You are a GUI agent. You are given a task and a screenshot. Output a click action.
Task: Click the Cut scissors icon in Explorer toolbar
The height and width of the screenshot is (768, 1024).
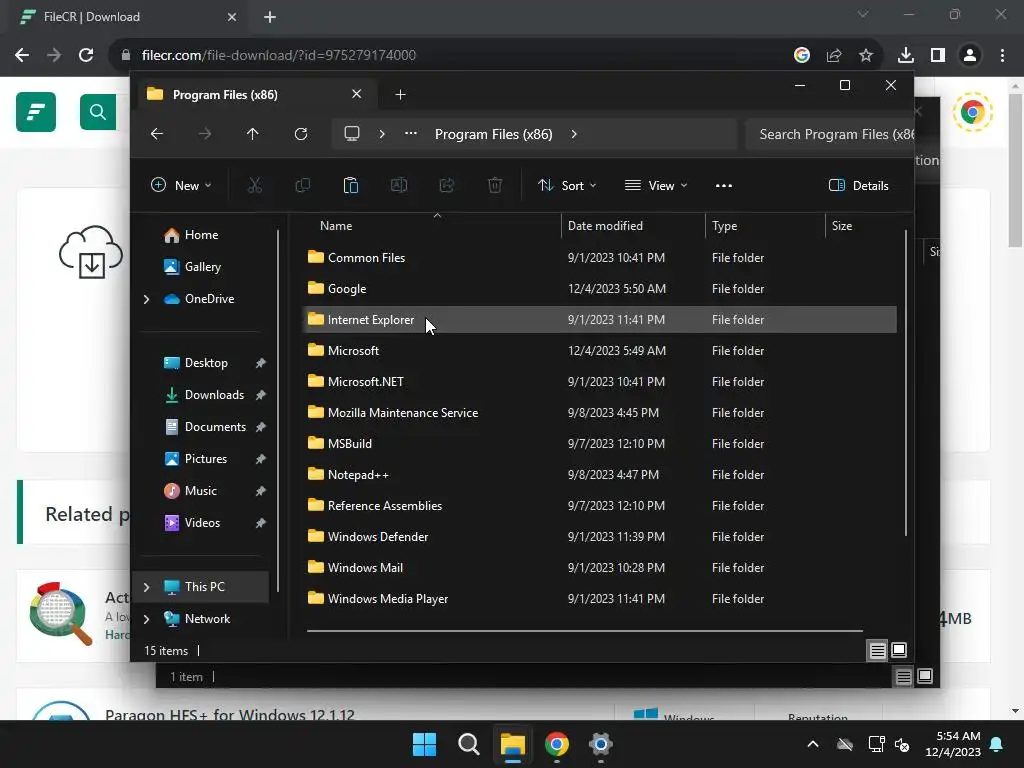tap(255, 185)
